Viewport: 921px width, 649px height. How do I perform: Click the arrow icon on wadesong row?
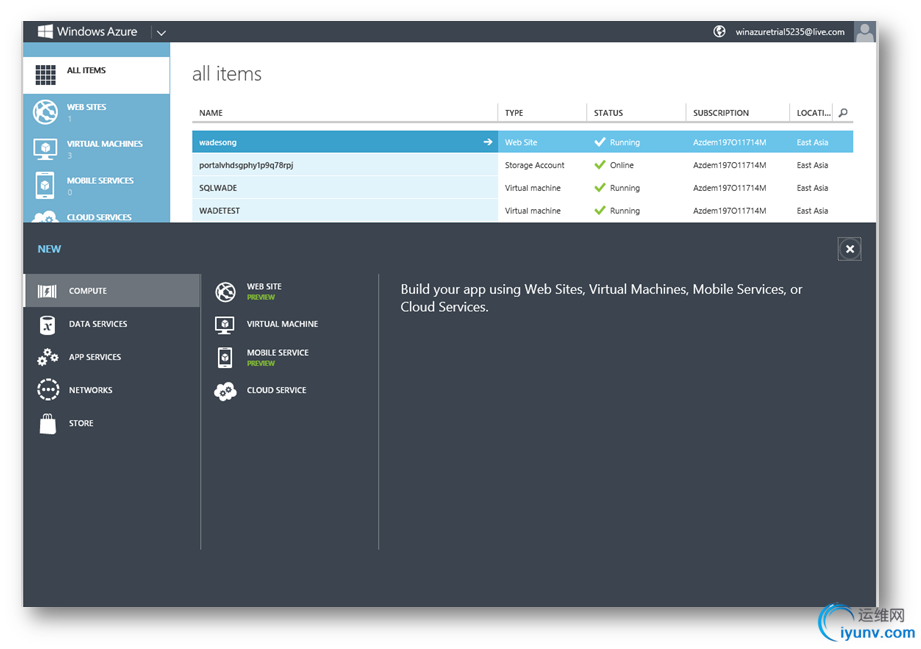(x=488, y=142)
